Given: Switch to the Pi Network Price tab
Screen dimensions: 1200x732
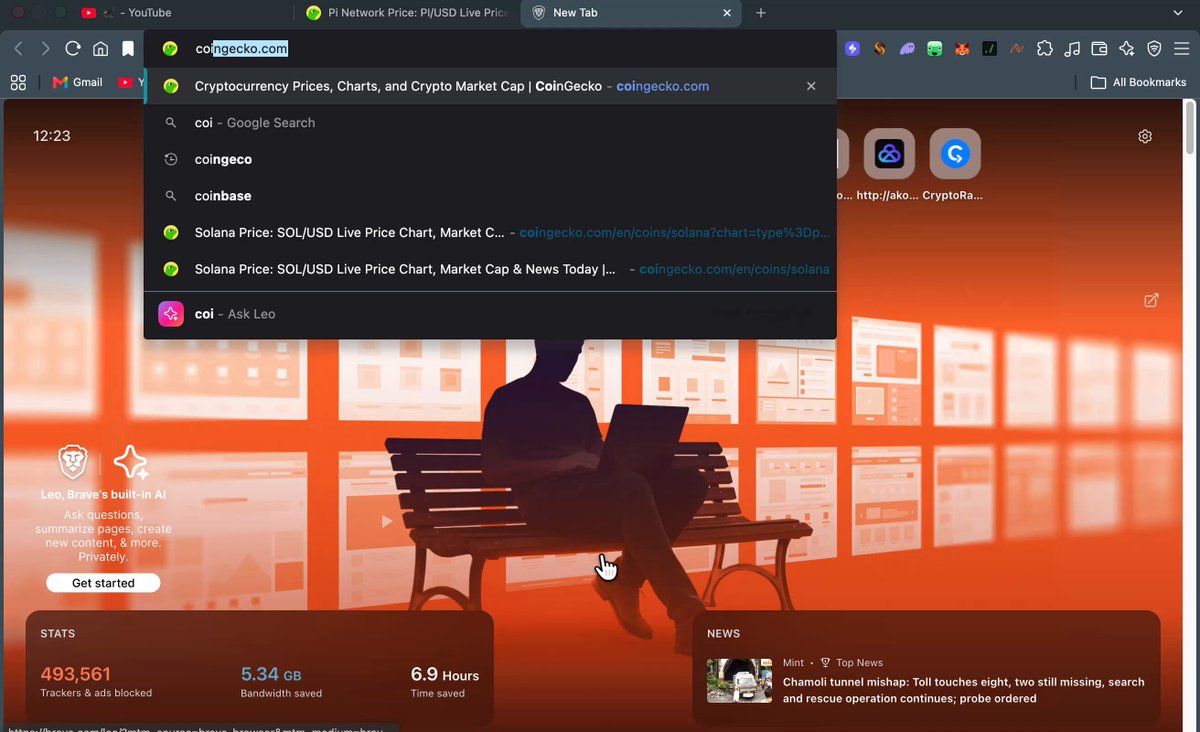Looking at the screenshot, I should pos(408,13).
